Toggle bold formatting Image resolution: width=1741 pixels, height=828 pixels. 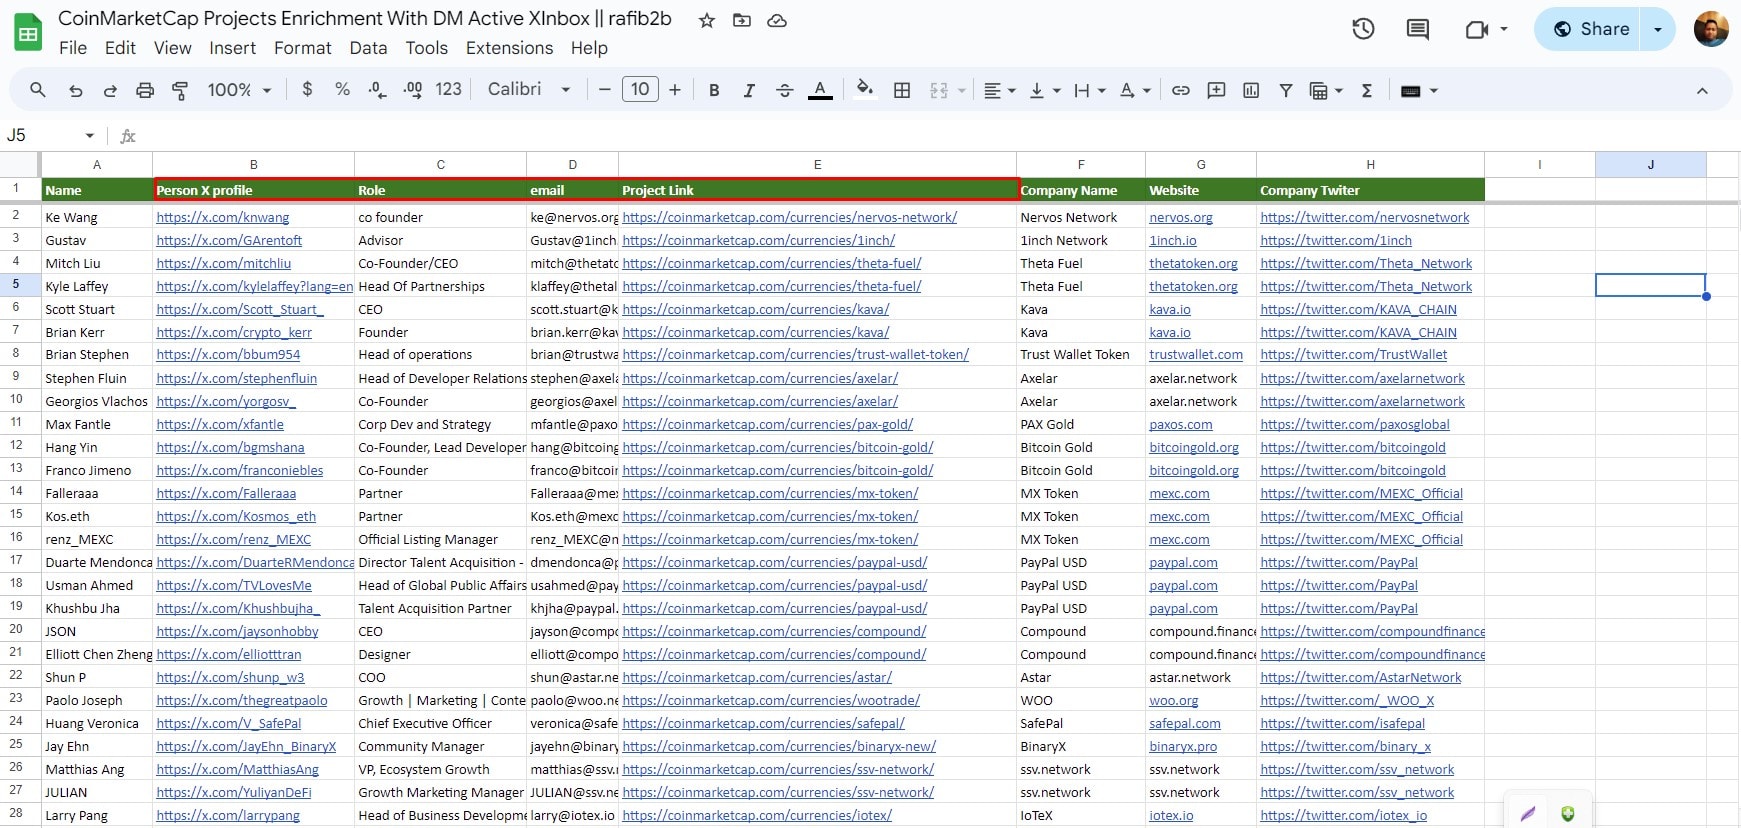[714, 90]
